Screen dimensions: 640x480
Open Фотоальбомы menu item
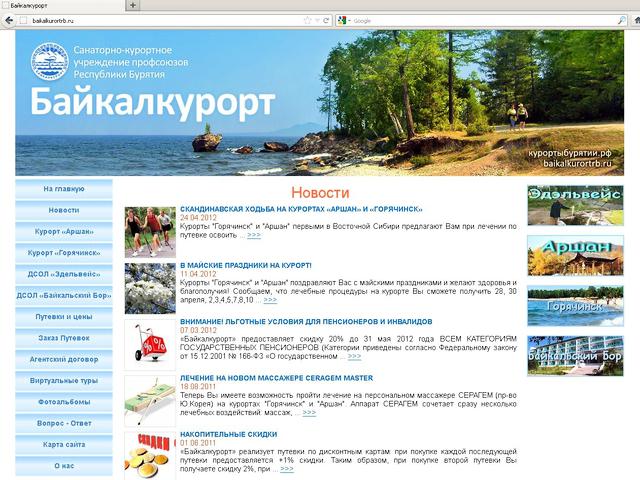pyautogui.click(x=64, y=402)
